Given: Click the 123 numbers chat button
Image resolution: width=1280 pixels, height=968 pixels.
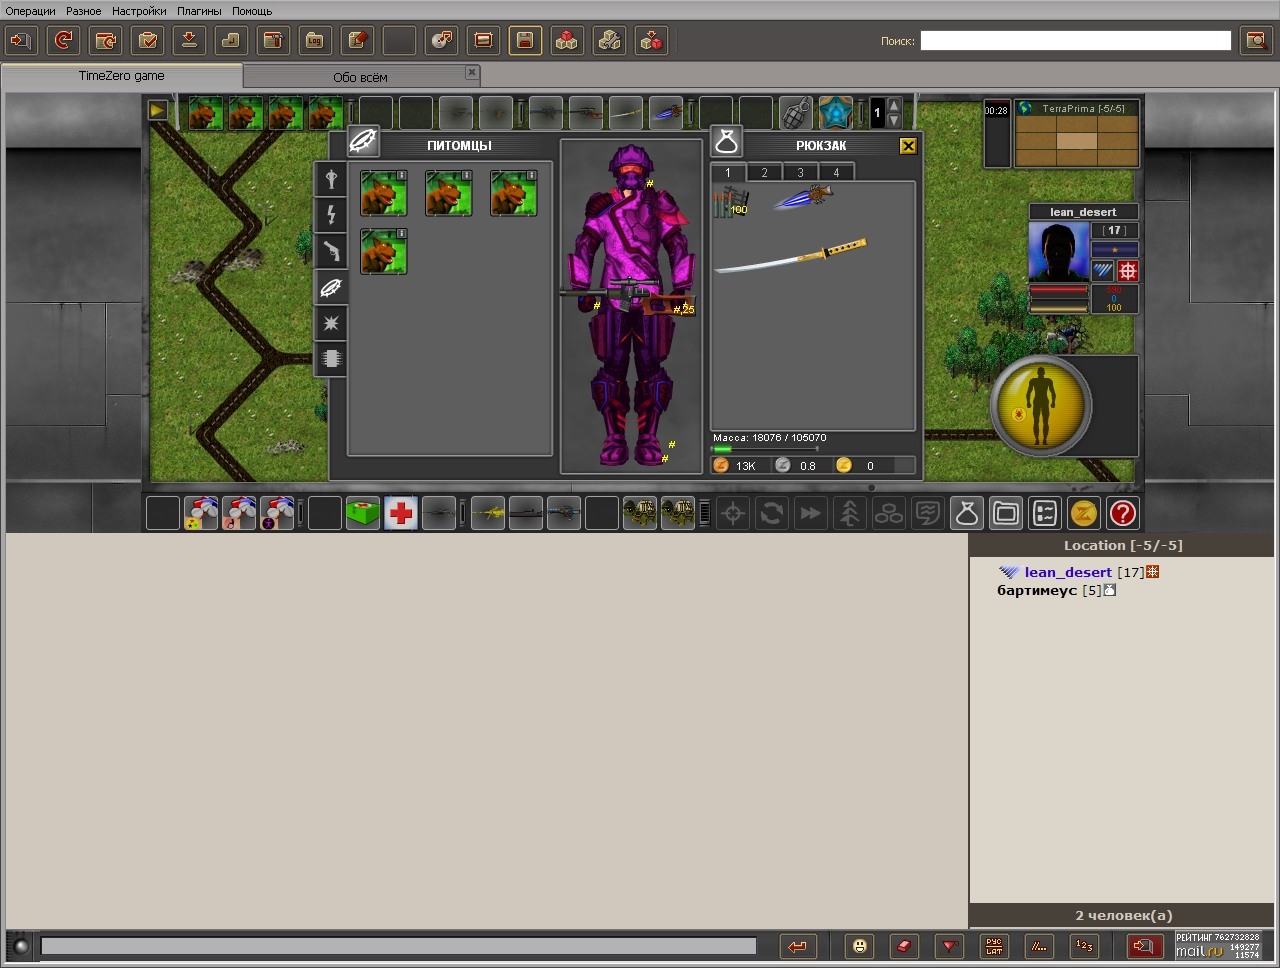Looking at the screenshot, I should tap(1084, 946).
